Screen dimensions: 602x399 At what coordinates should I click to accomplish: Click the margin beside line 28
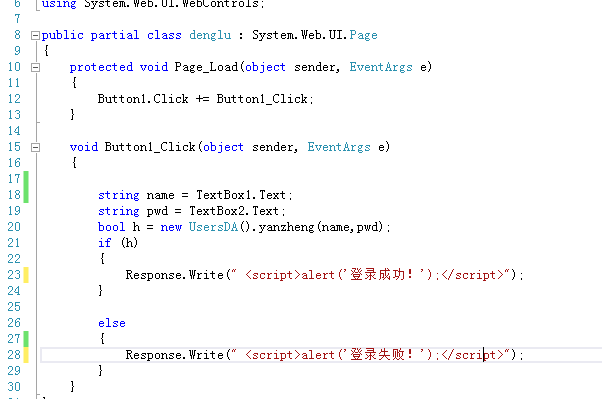[x=26, y=355]
